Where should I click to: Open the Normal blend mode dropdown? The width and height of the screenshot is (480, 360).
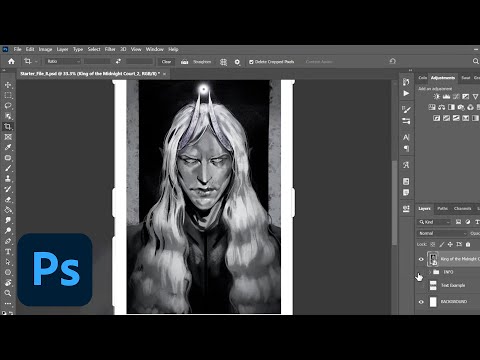click(x=443, y=233)
